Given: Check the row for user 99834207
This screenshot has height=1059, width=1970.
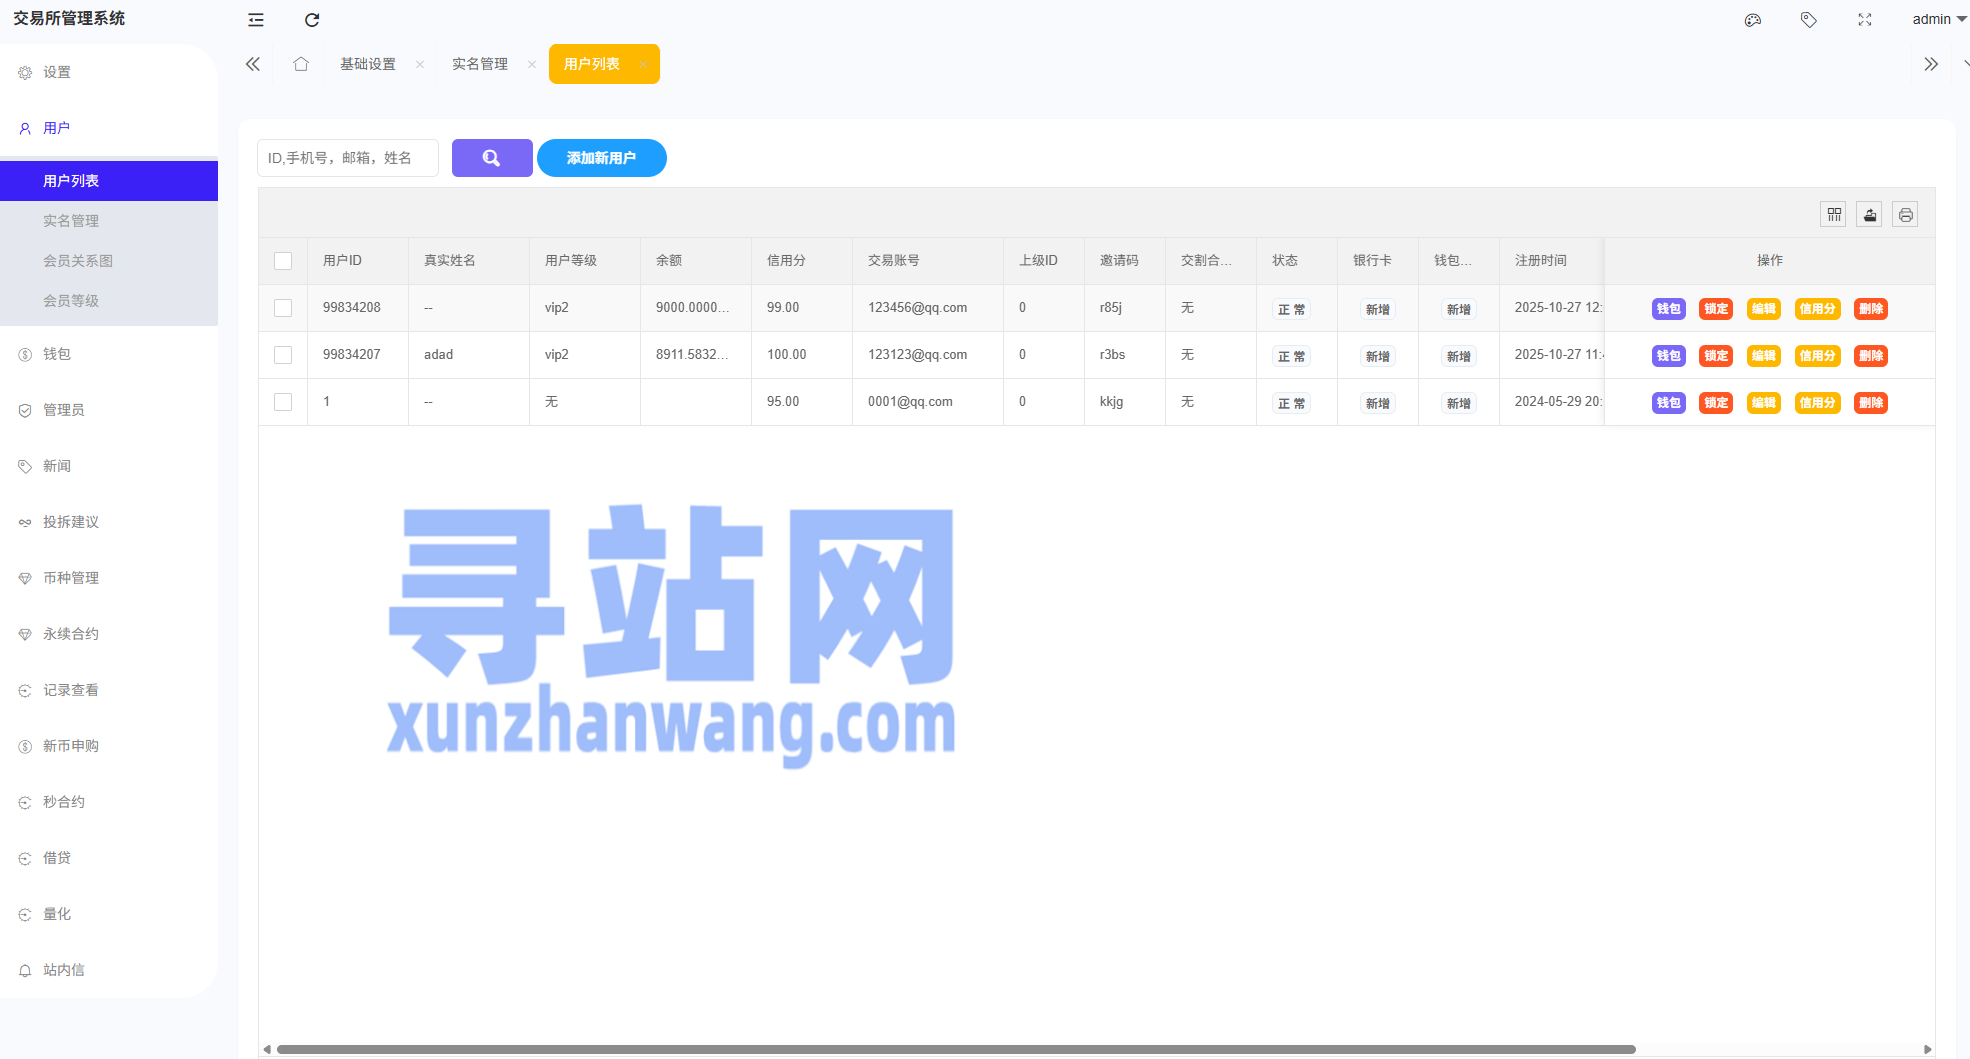Looking at the screenshot, I should [x=283, y=355].
